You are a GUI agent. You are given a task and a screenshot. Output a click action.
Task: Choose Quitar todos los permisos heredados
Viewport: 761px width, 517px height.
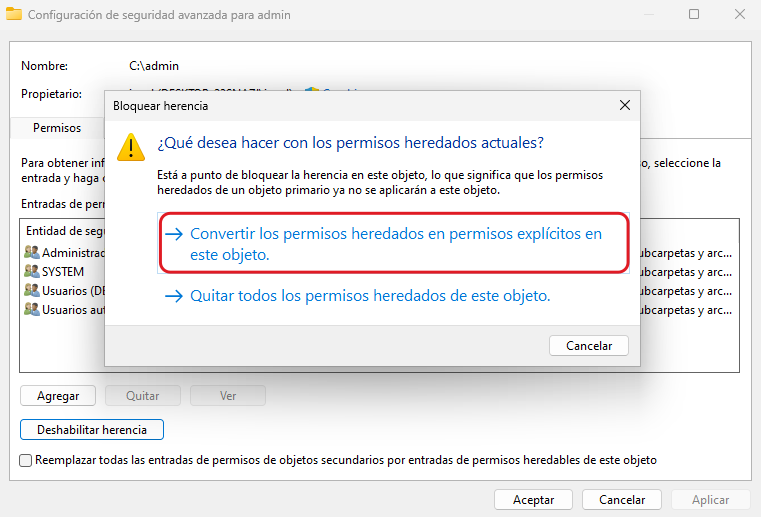tap(370, 296)
